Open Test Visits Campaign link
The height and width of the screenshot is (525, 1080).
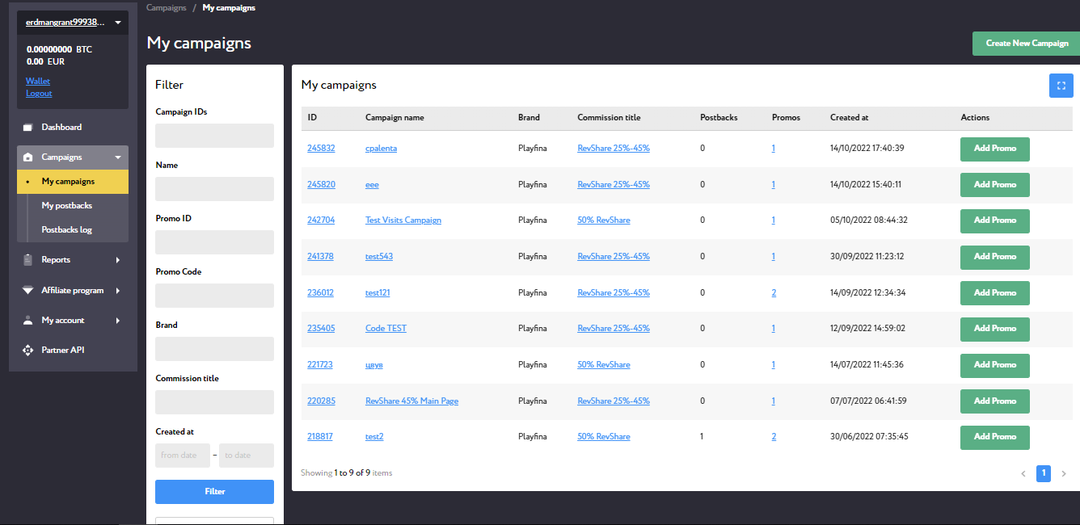[x=403, y=220]
